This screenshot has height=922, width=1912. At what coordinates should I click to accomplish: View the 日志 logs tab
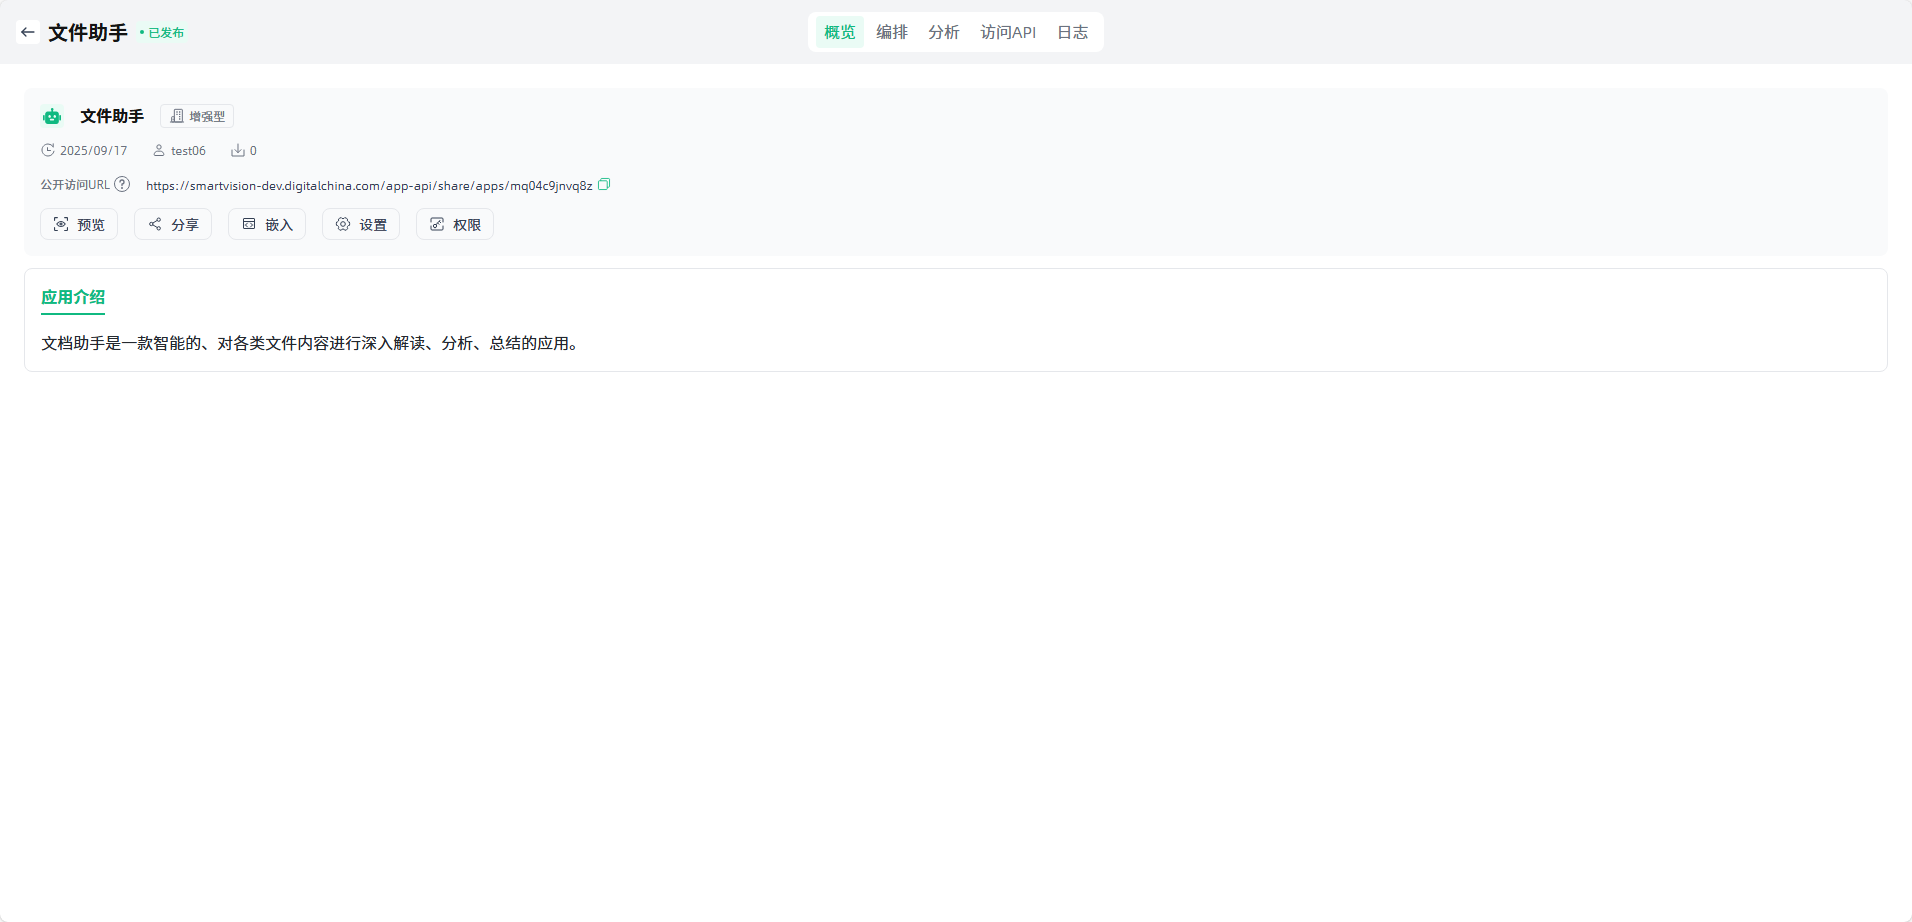(1072, 32)
